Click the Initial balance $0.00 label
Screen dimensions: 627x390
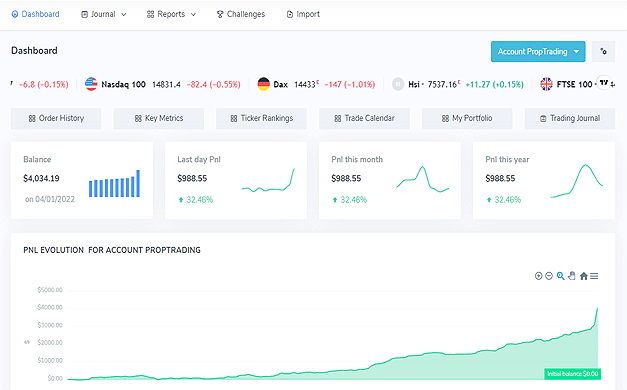[573, 374]
